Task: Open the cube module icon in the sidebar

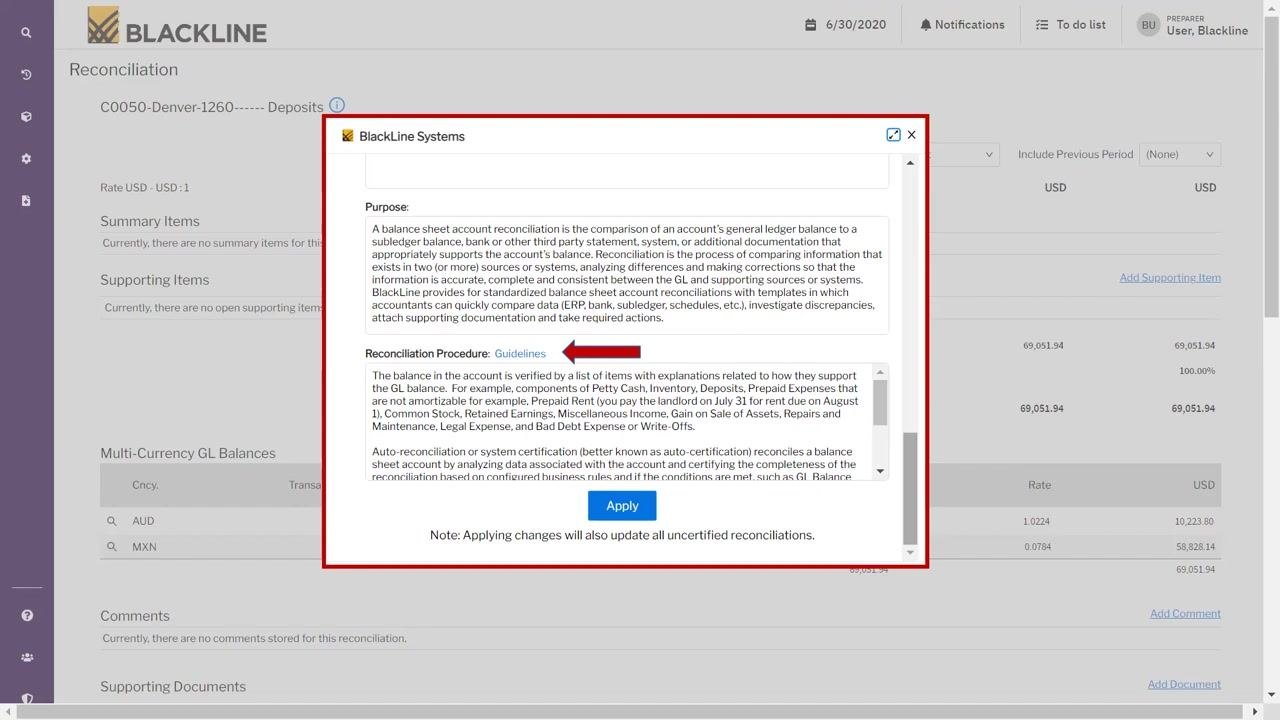Action: coord(26,117)
